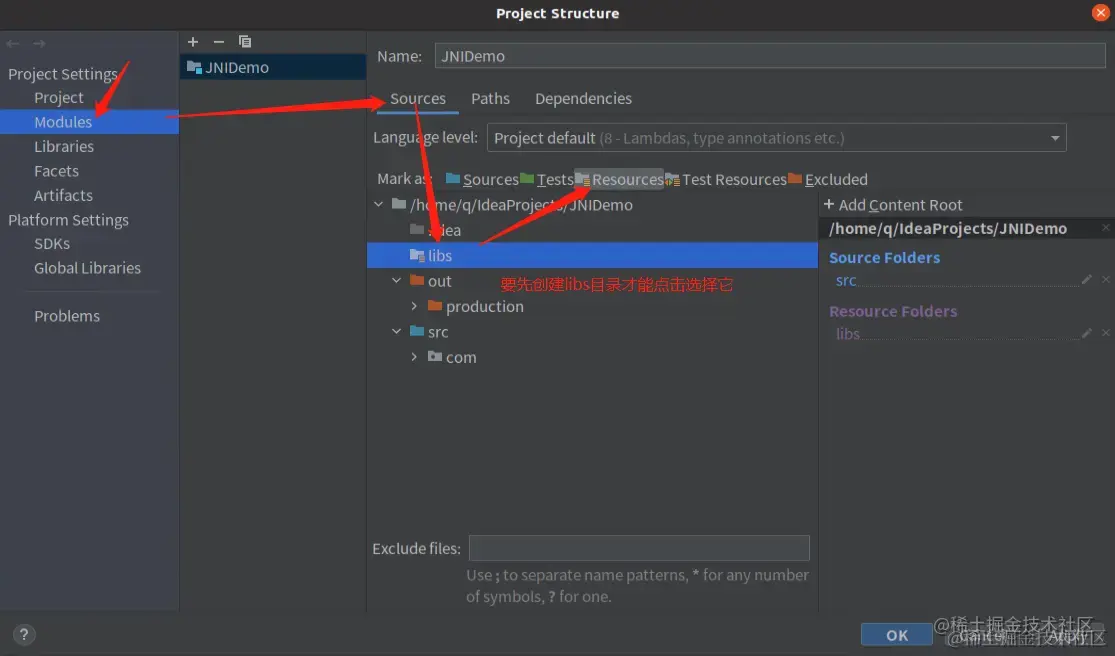Select JNIDemo module in module list

[x=273, y=68]
